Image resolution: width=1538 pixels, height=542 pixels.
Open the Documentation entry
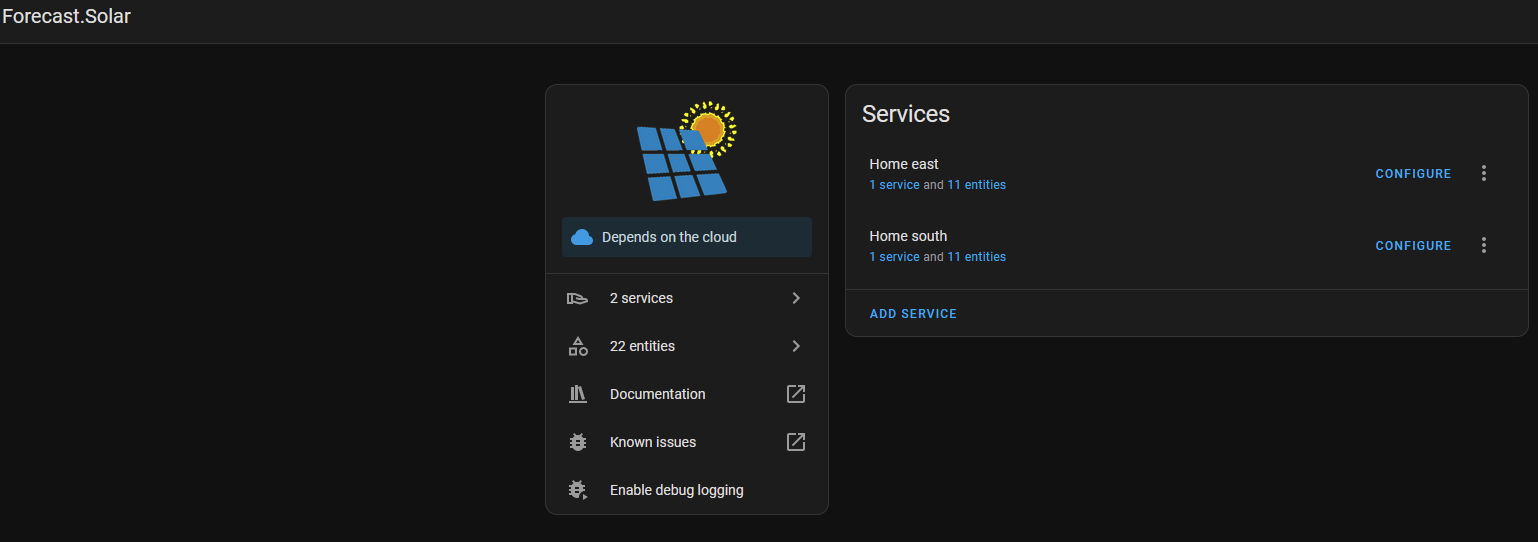click(687, 394)
